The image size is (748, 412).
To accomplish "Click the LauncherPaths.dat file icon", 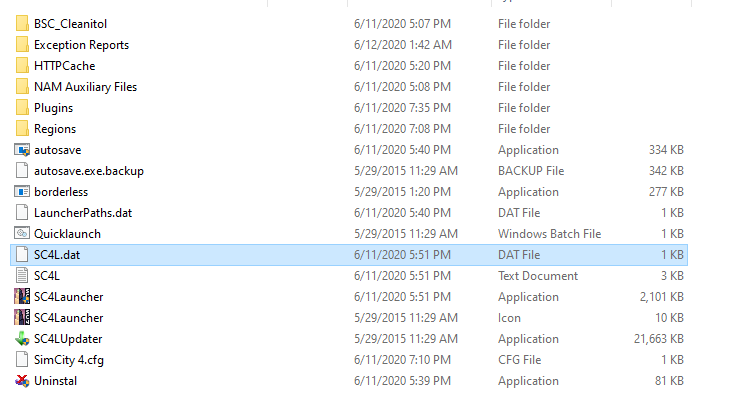I will (x=22, y=213).
